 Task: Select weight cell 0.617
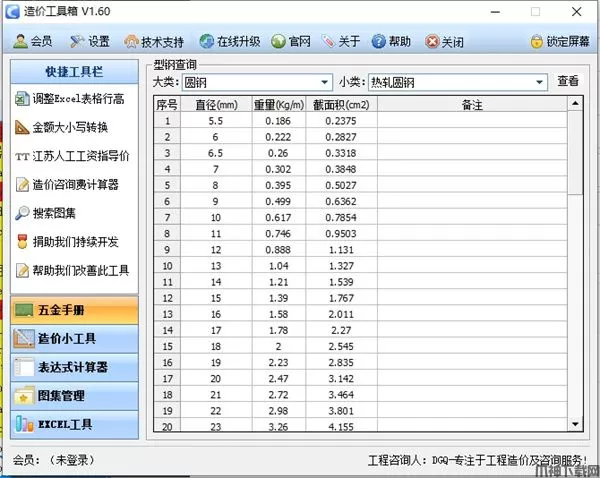coord(279,217)
